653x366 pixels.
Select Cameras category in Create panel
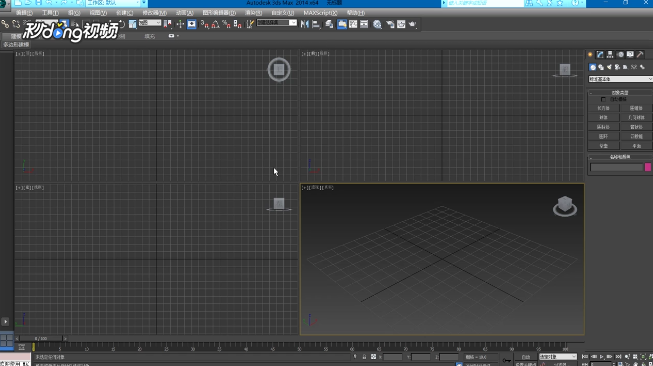coord(617,67)
